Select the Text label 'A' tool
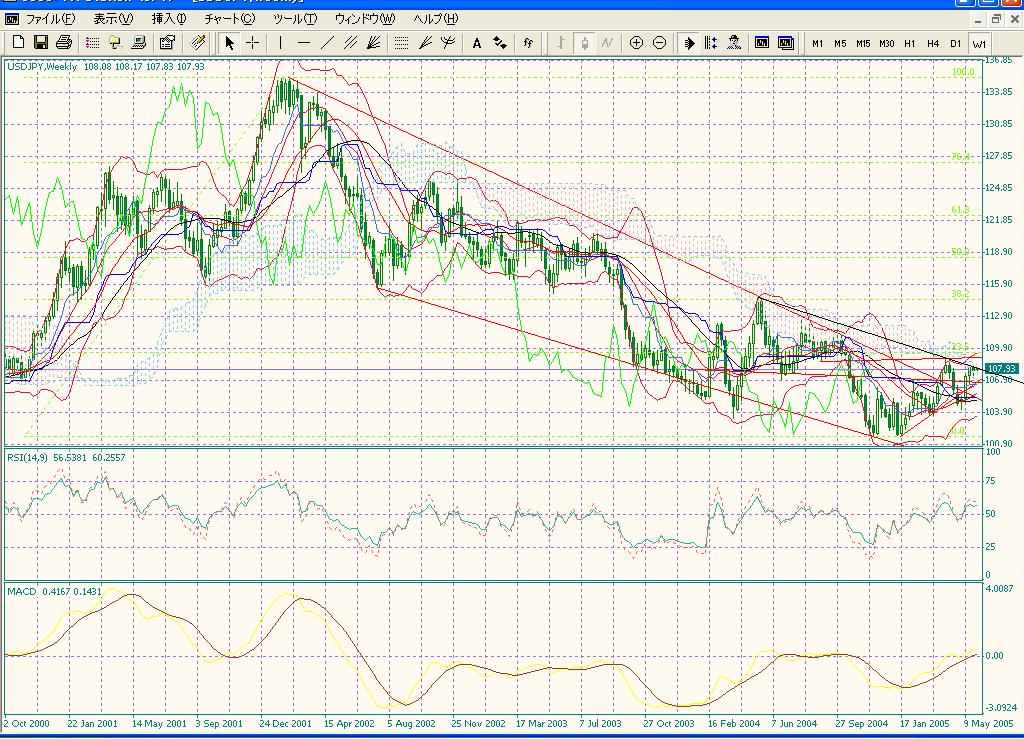1024x739 pixels. click(477, 42)
